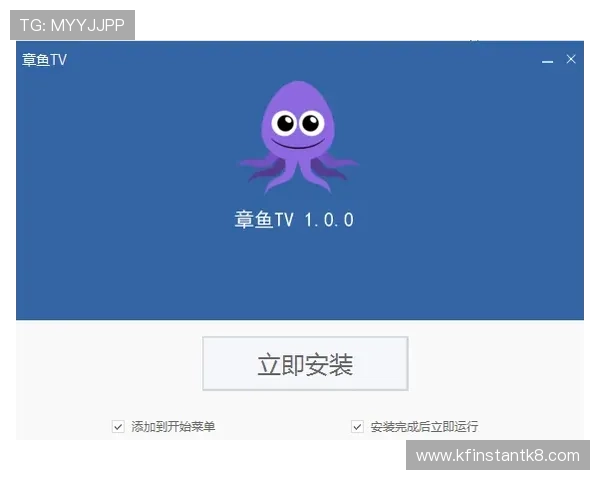Screen dimensions: 600x480
Task: Close the 章鱼TV installer window
Action: coord(571,59)
